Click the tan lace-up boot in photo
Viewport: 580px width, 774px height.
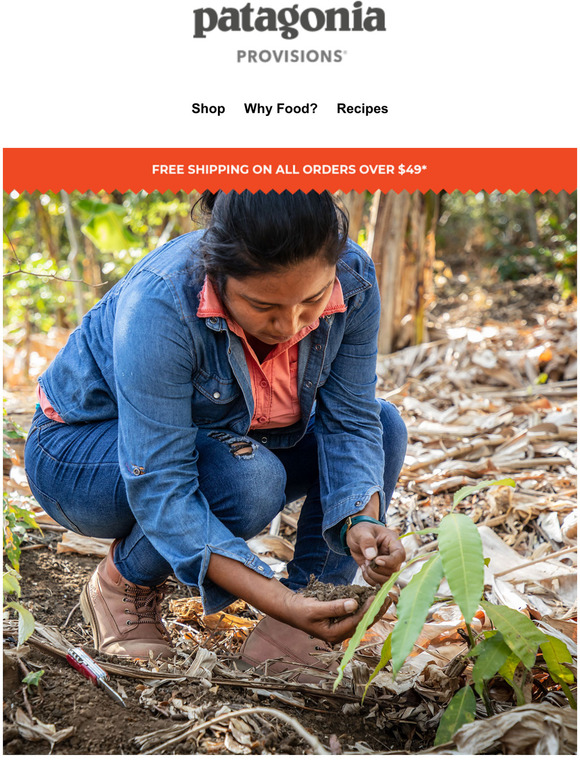point(125,605)
